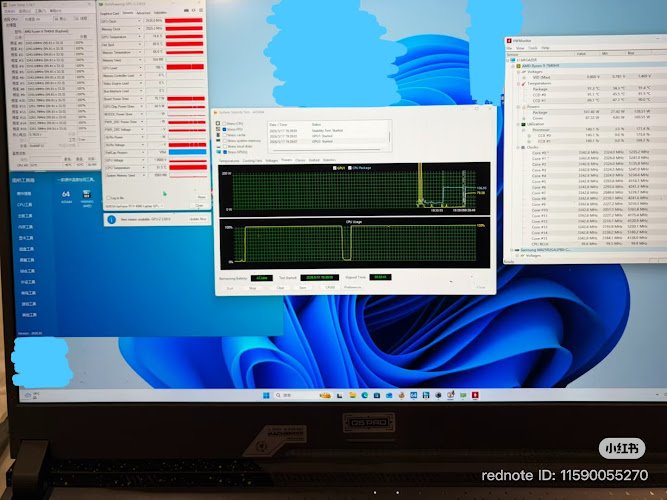Open the Advanced tab in GPU-Z
Image resolution: width=667 pixels, height=500 pixels.
pyautogui.click(x=143, y=13)
